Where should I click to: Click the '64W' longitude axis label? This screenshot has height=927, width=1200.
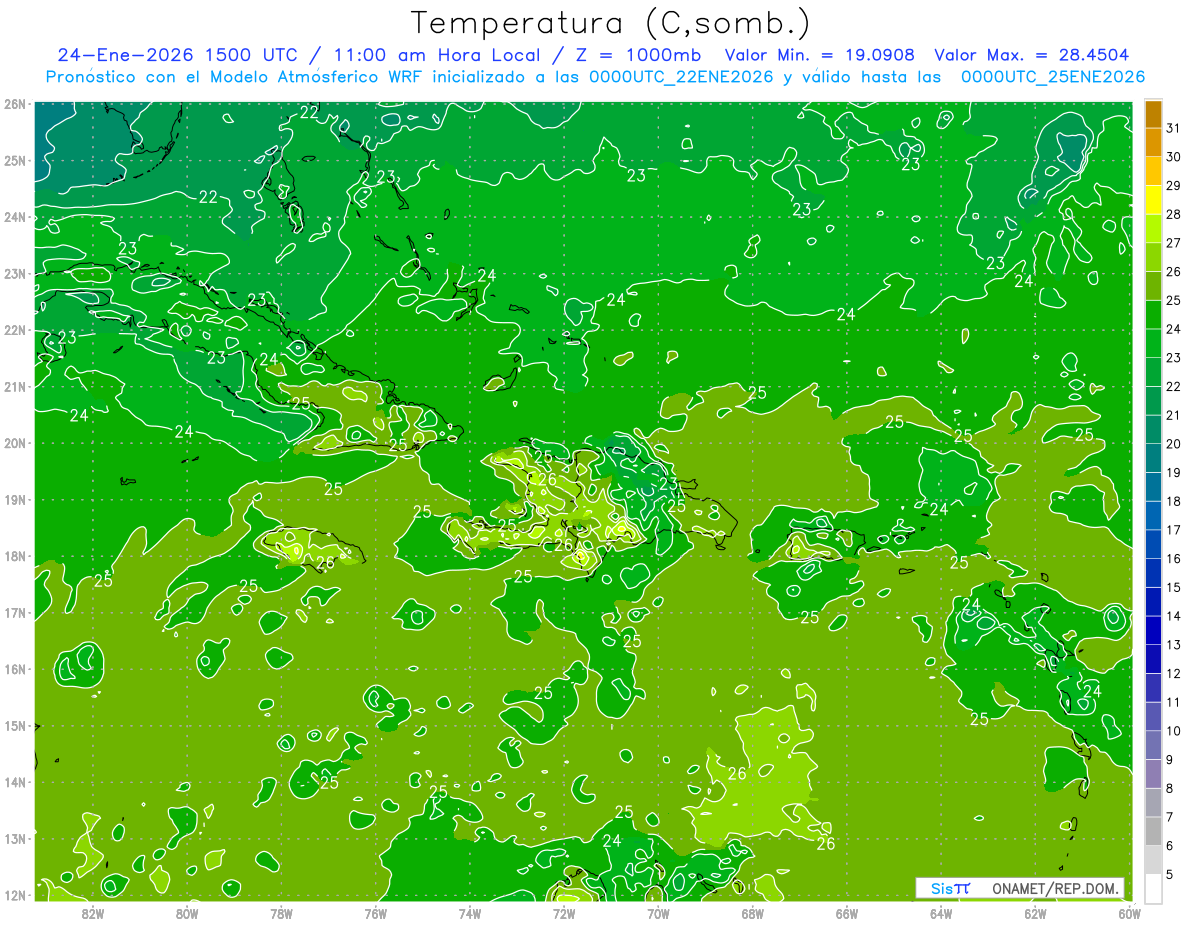click(941, 912)
